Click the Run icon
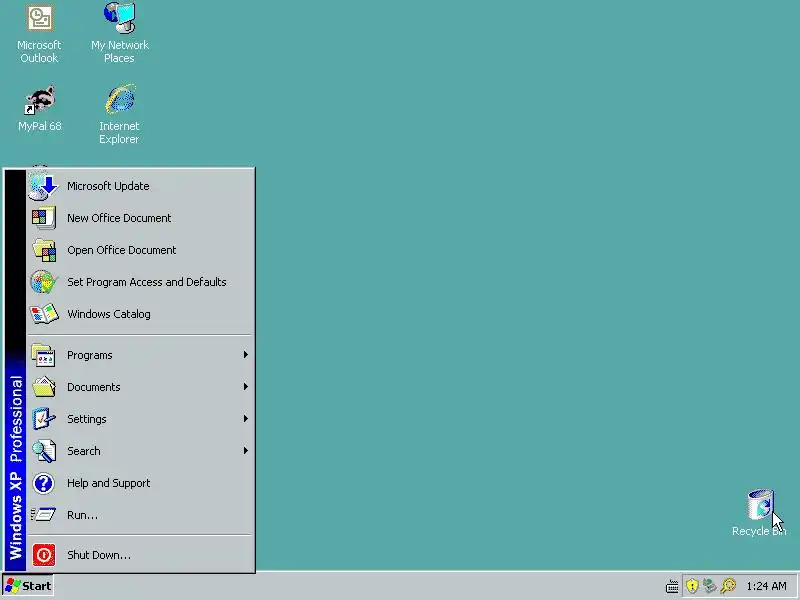This screenshot has height=600, width=800. click(43, 514)
